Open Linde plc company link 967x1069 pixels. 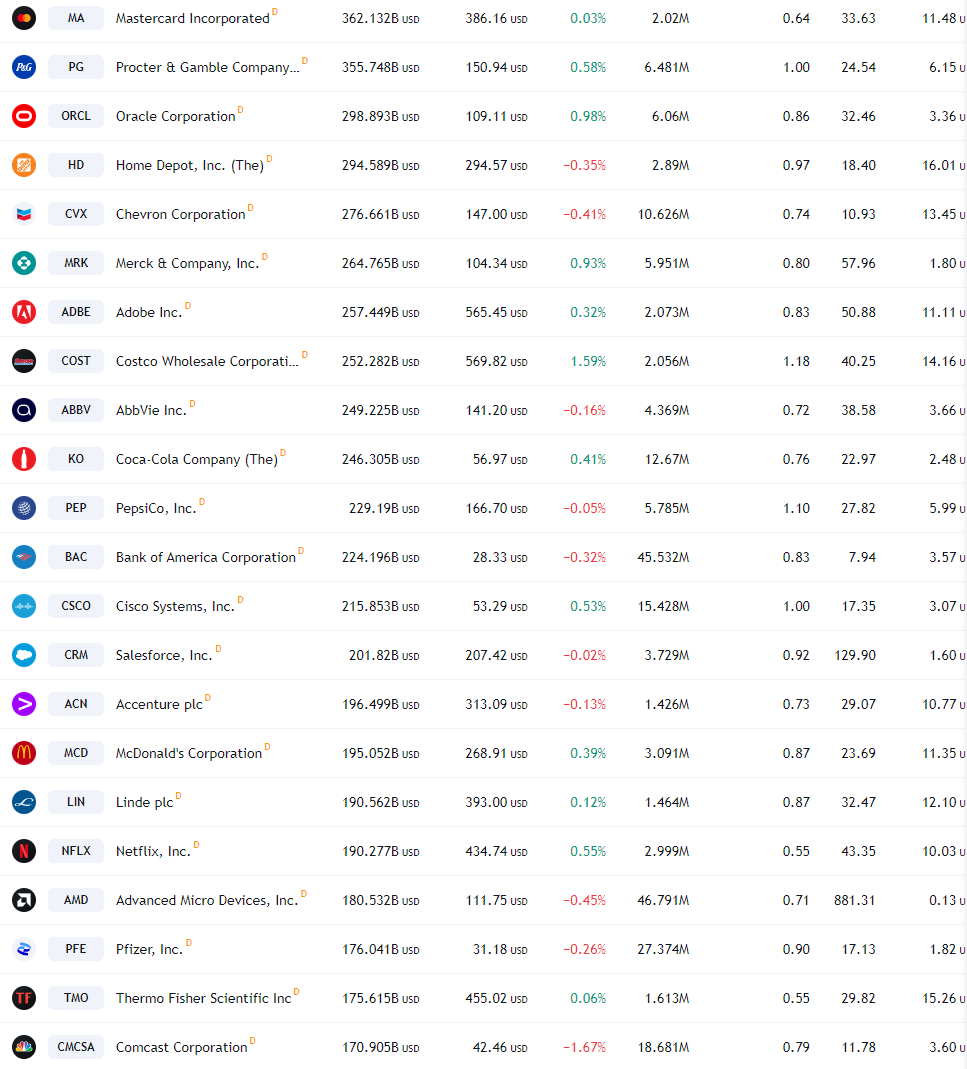pos(145,802)
